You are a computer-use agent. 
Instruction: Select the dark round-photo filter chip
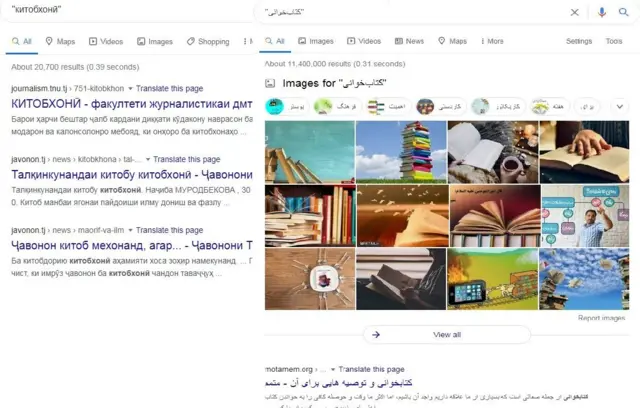(x=440, y=107)
